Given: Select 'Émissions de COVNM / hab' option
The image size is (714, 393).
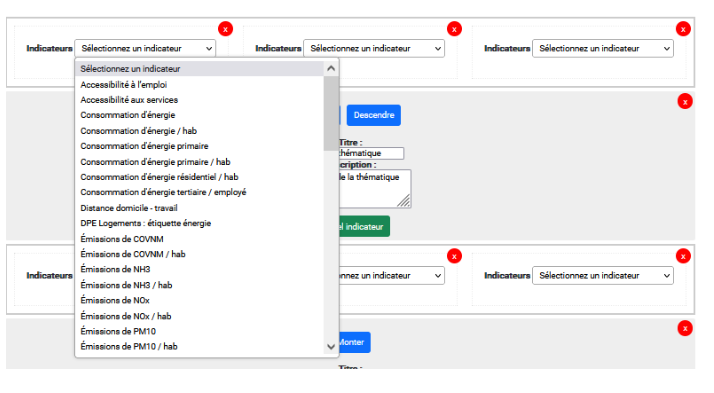Looking at the screenshot, I should pyautogui.click(x=199, y=254).
